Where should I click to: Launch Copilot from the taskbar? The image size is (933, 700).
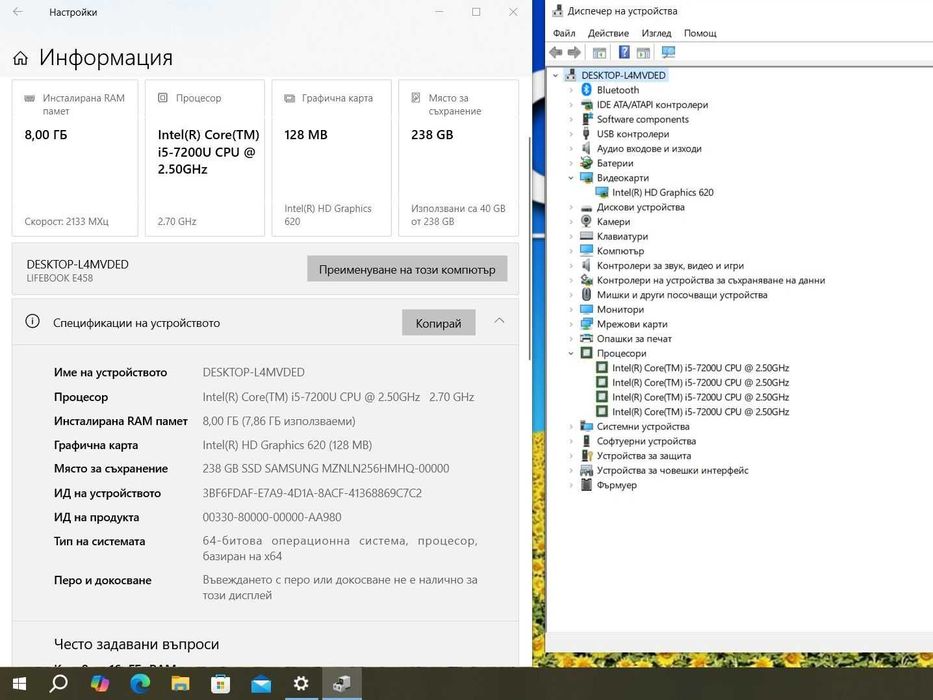[x=99, y=683]
